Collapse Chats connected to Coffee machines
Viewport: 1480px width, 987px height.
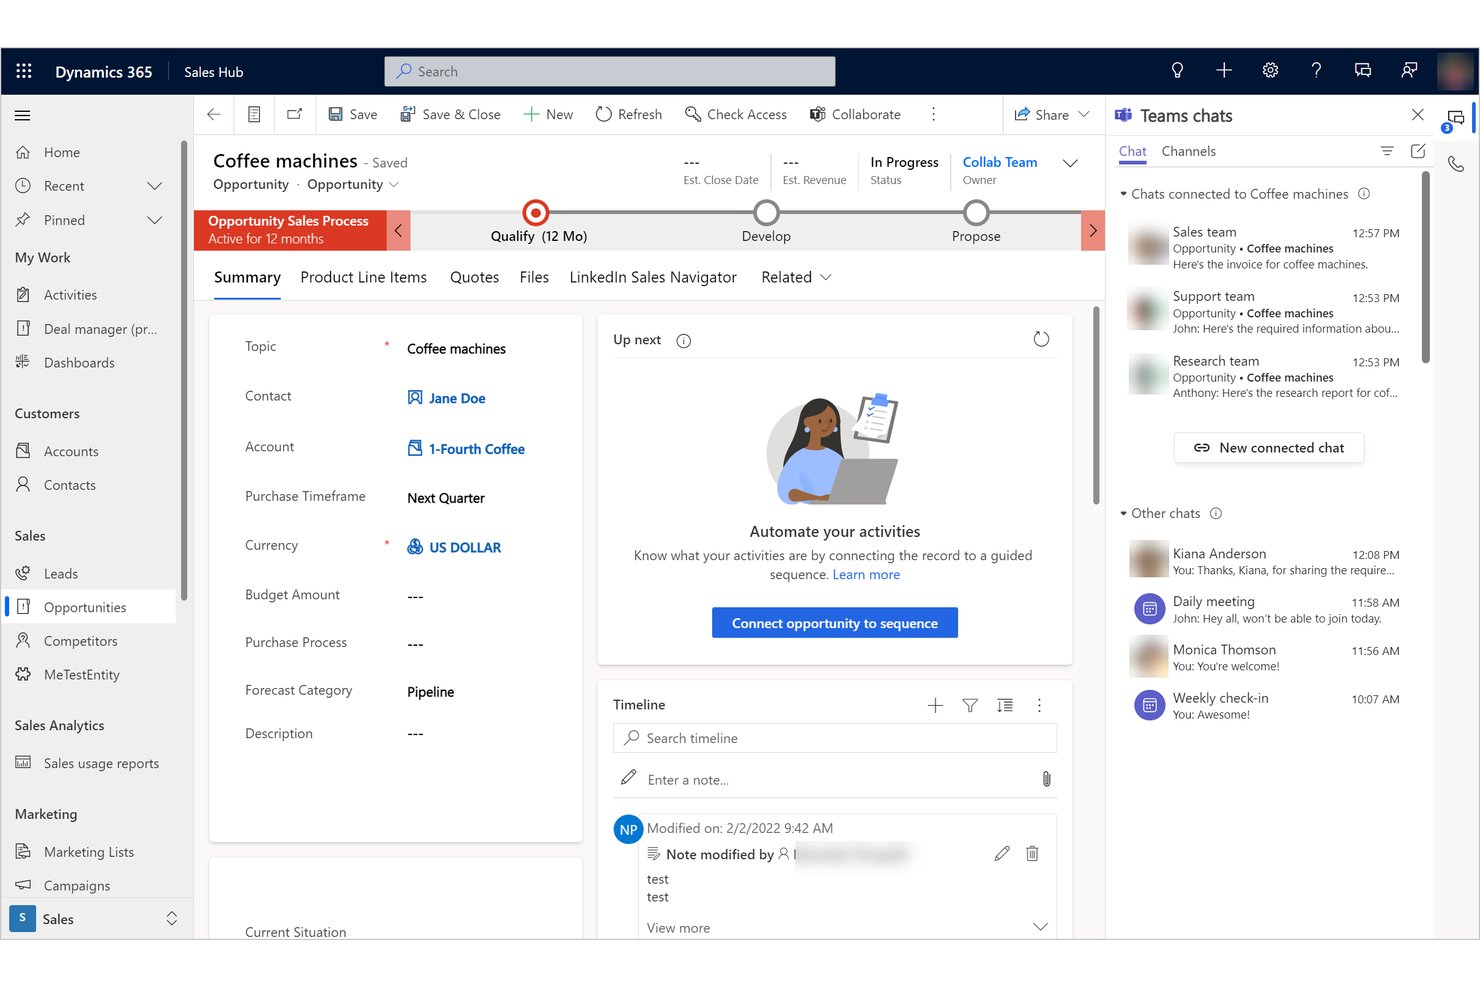[x=1124, y=194]
